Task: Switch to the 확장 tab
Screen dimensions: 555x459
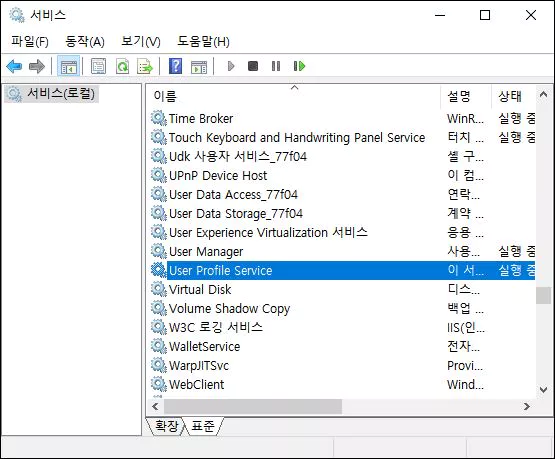Action: (167, 426)
